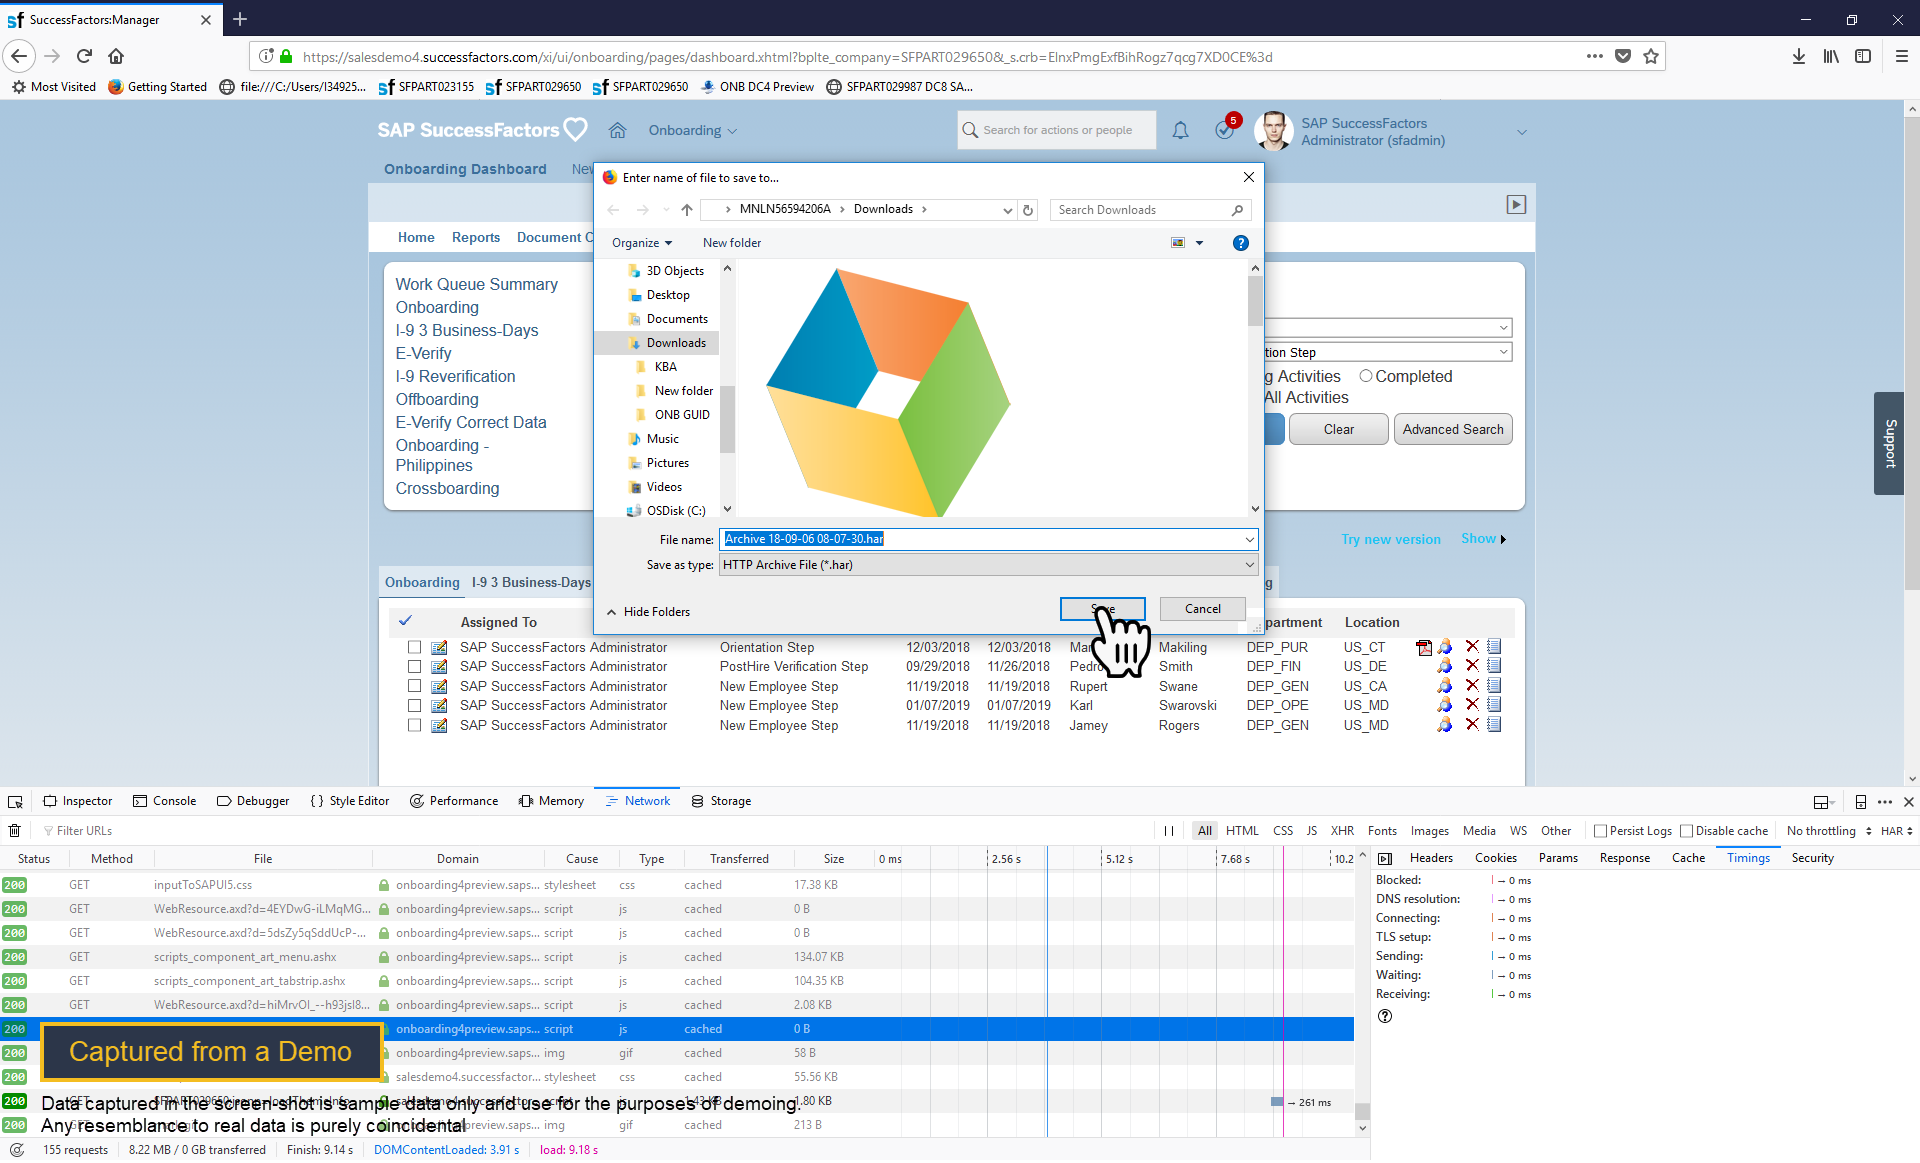Check the Jamey Rogers row checkbox

[414, 726]
